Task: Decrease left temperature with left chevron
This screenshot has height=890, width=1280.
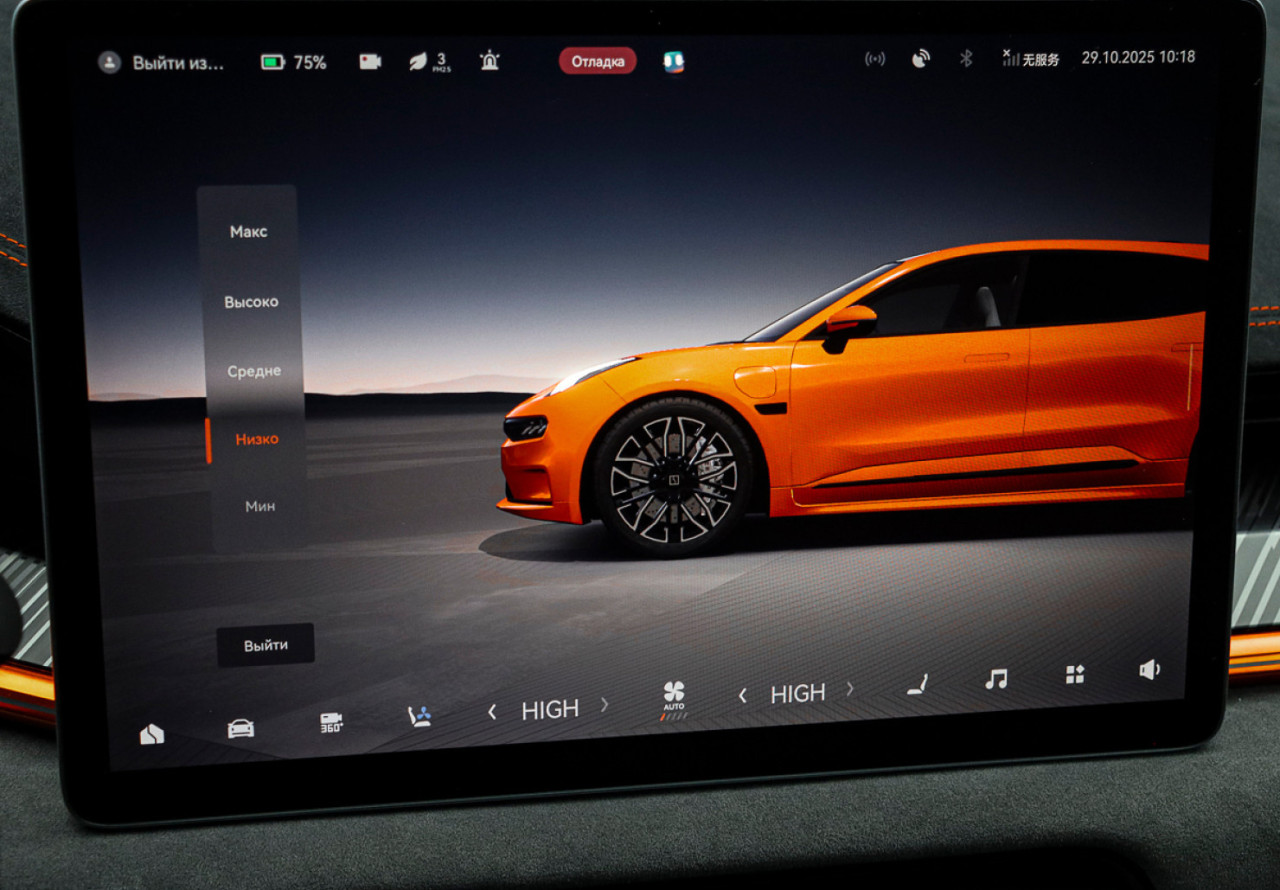Action: (492, 711)
